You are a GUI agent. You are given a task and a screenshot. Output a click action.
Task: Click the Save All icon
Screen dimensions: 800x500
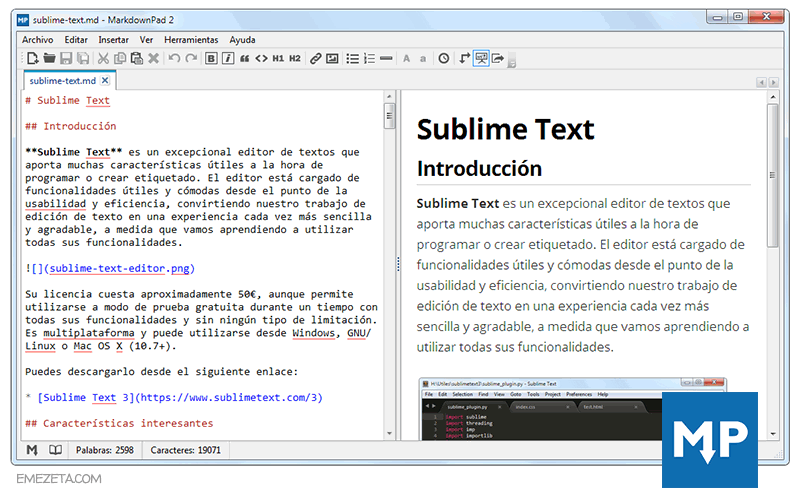(x=83, y=59)
